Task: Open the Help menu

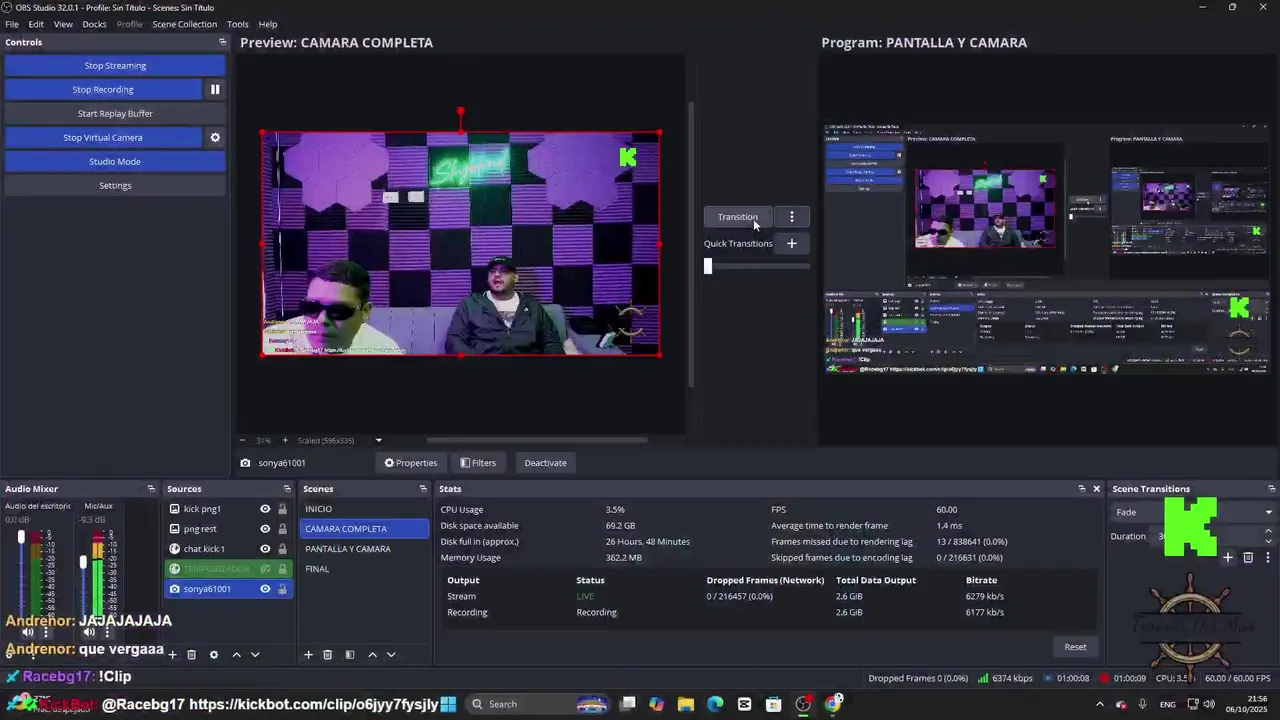Action: point(268,24)
